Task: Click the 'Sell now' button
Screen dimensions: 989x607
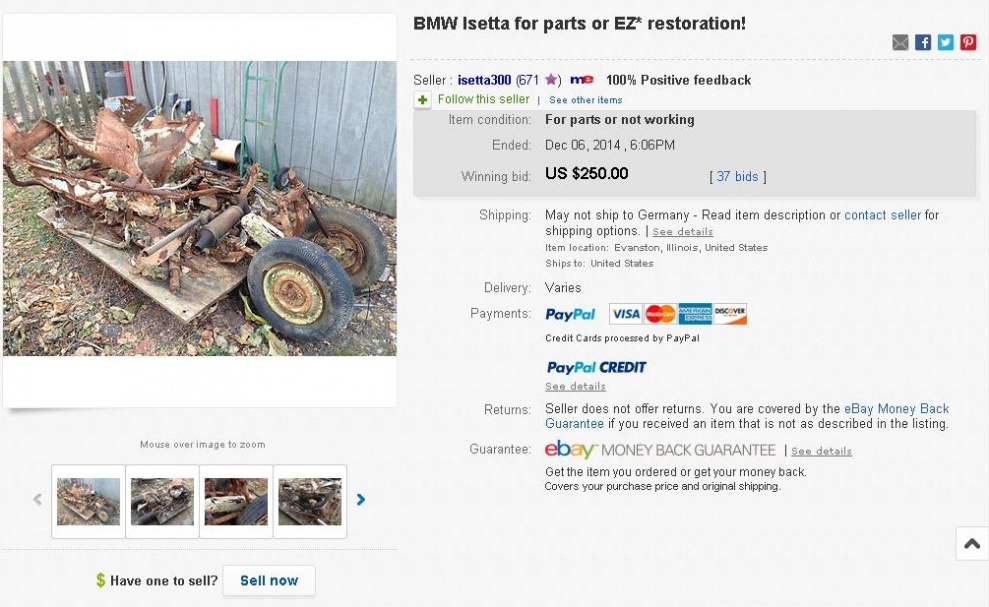Action: [268, 580]
